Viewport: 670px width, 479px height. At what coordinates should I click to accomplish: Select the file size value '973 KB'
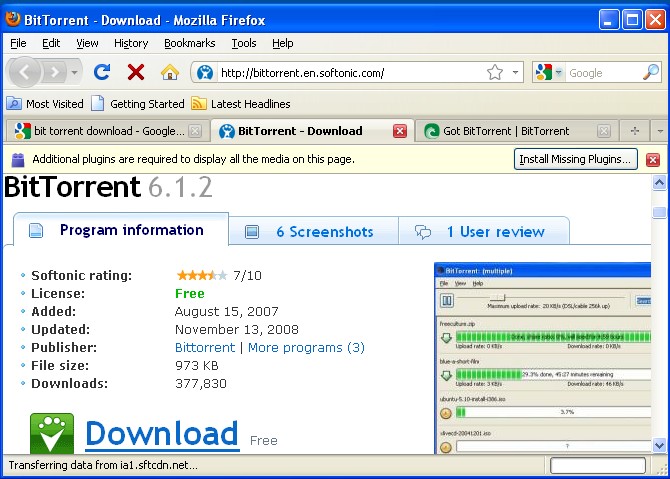[x=197, y=366]
